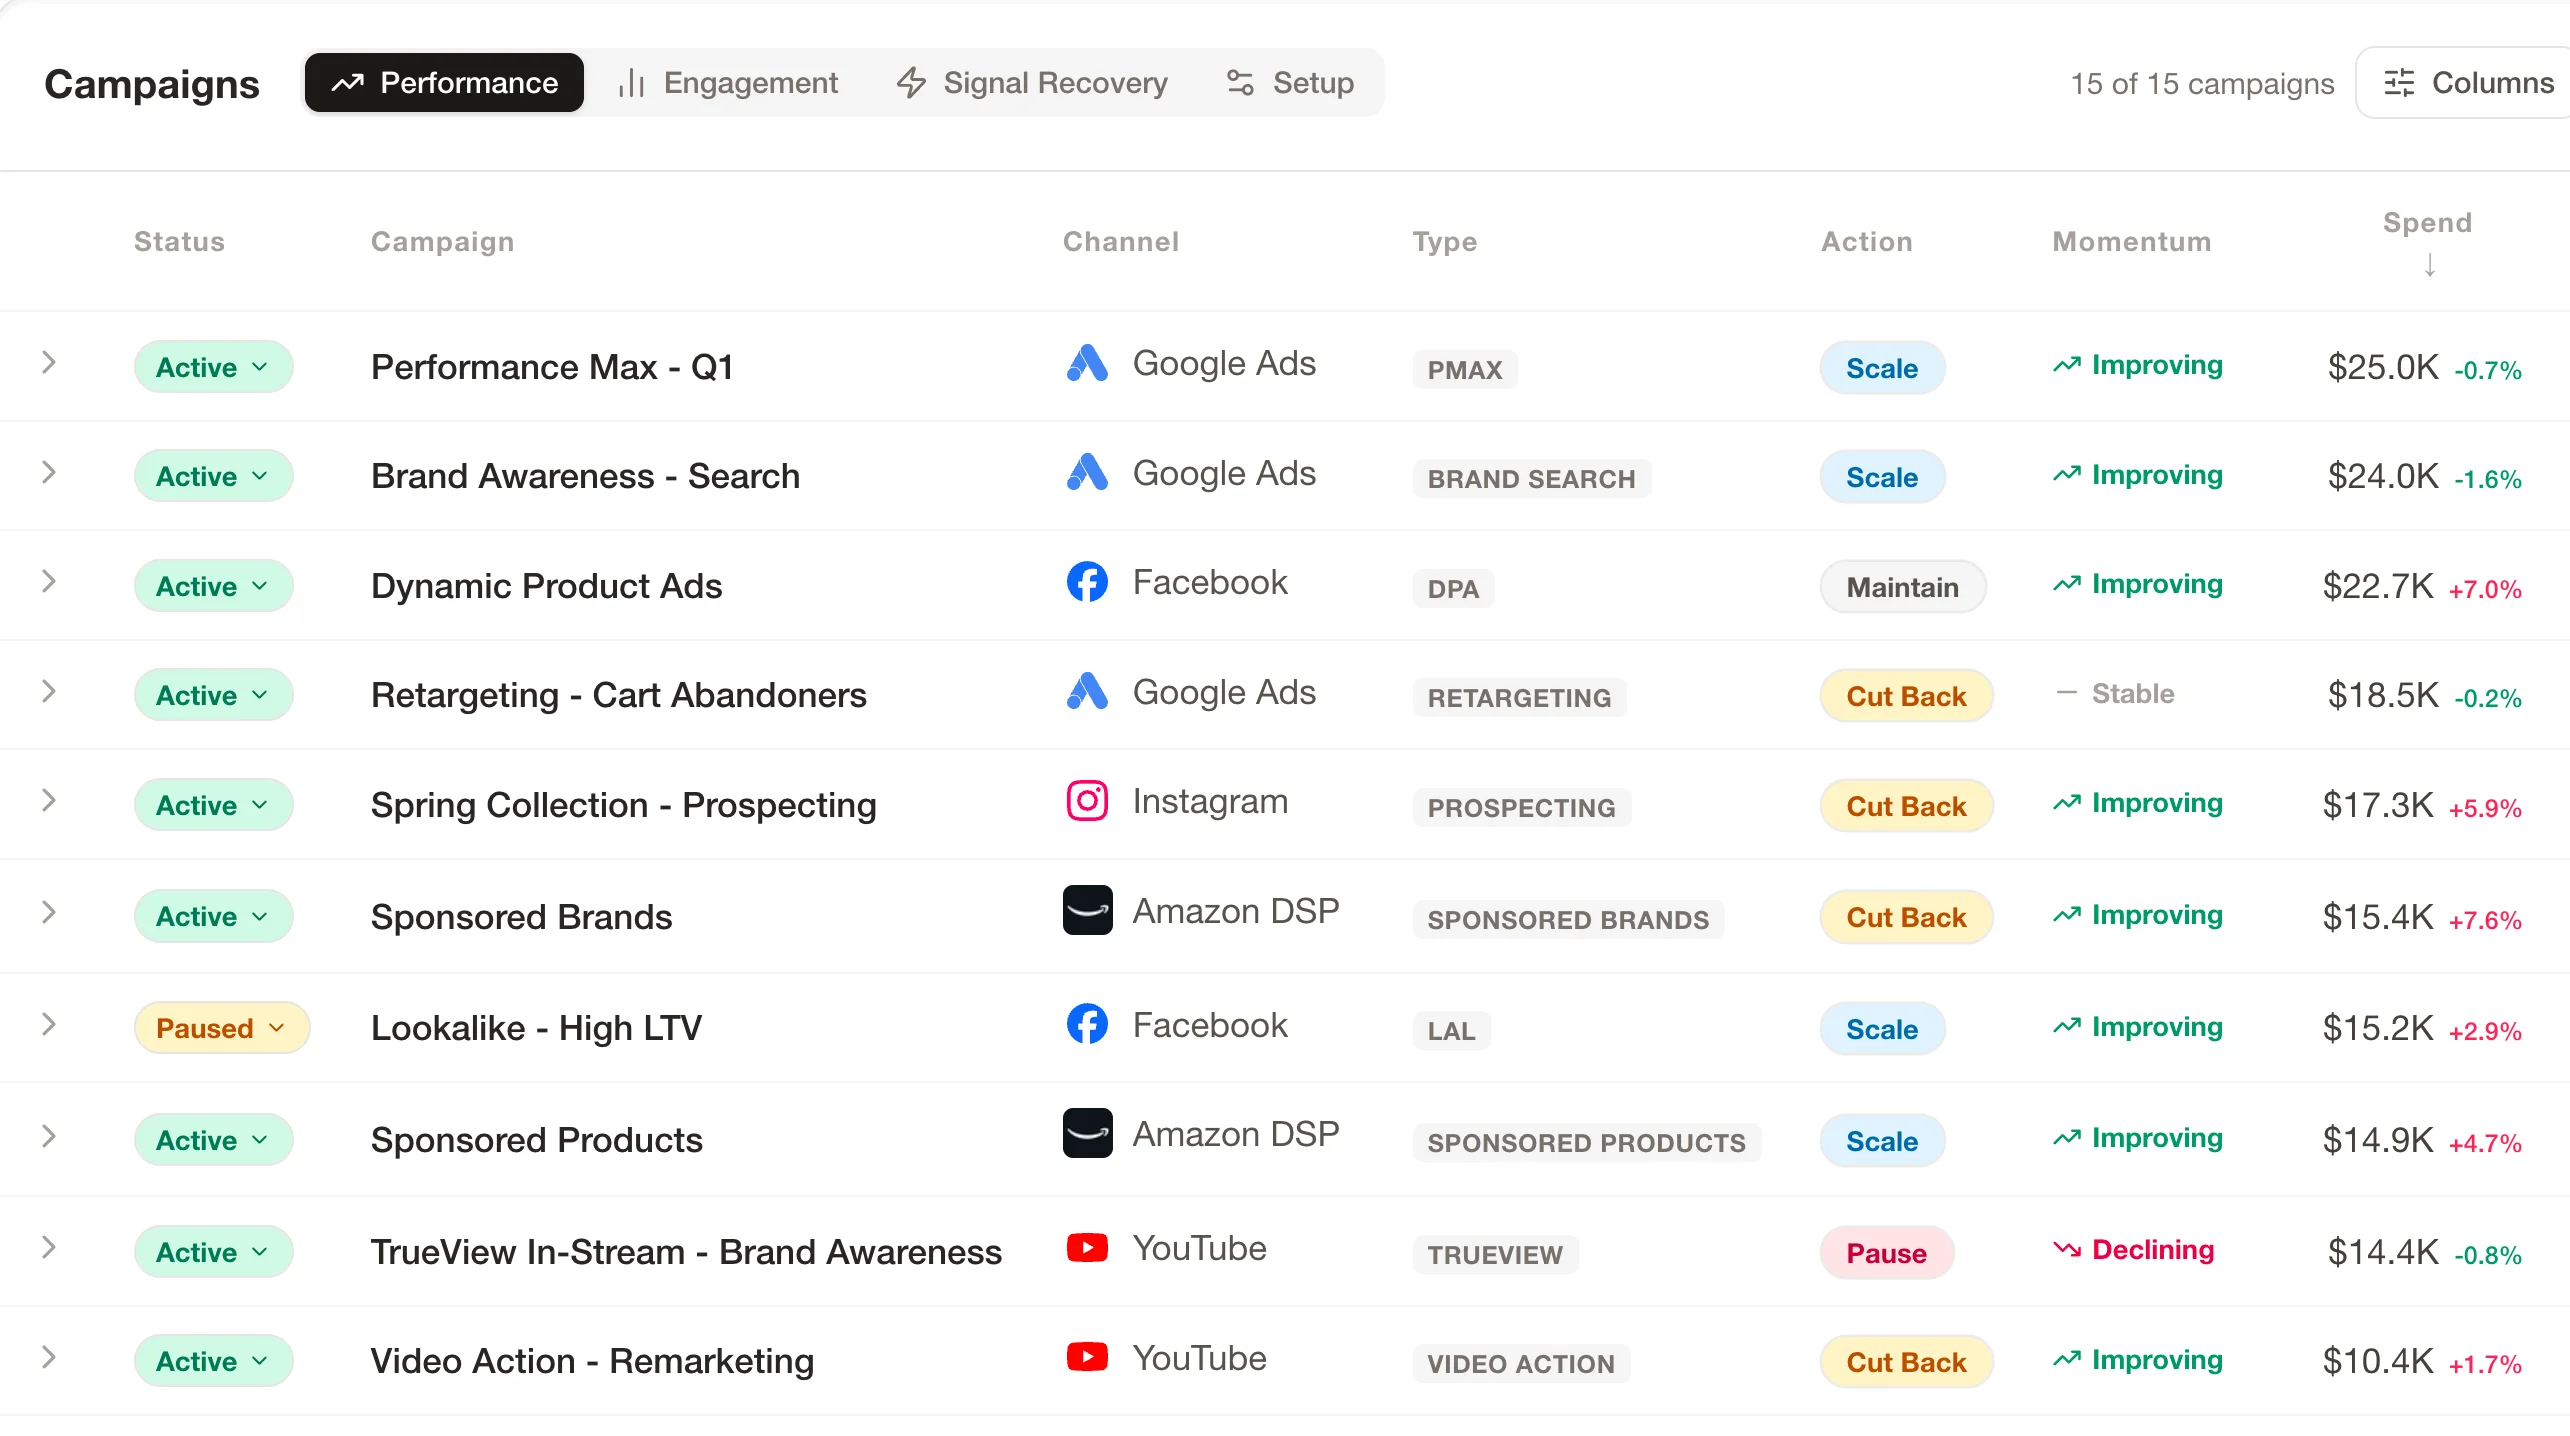Click Spend column sort arrow
This screenshot has height=1436, width=2570.
tap(2429, 265)
